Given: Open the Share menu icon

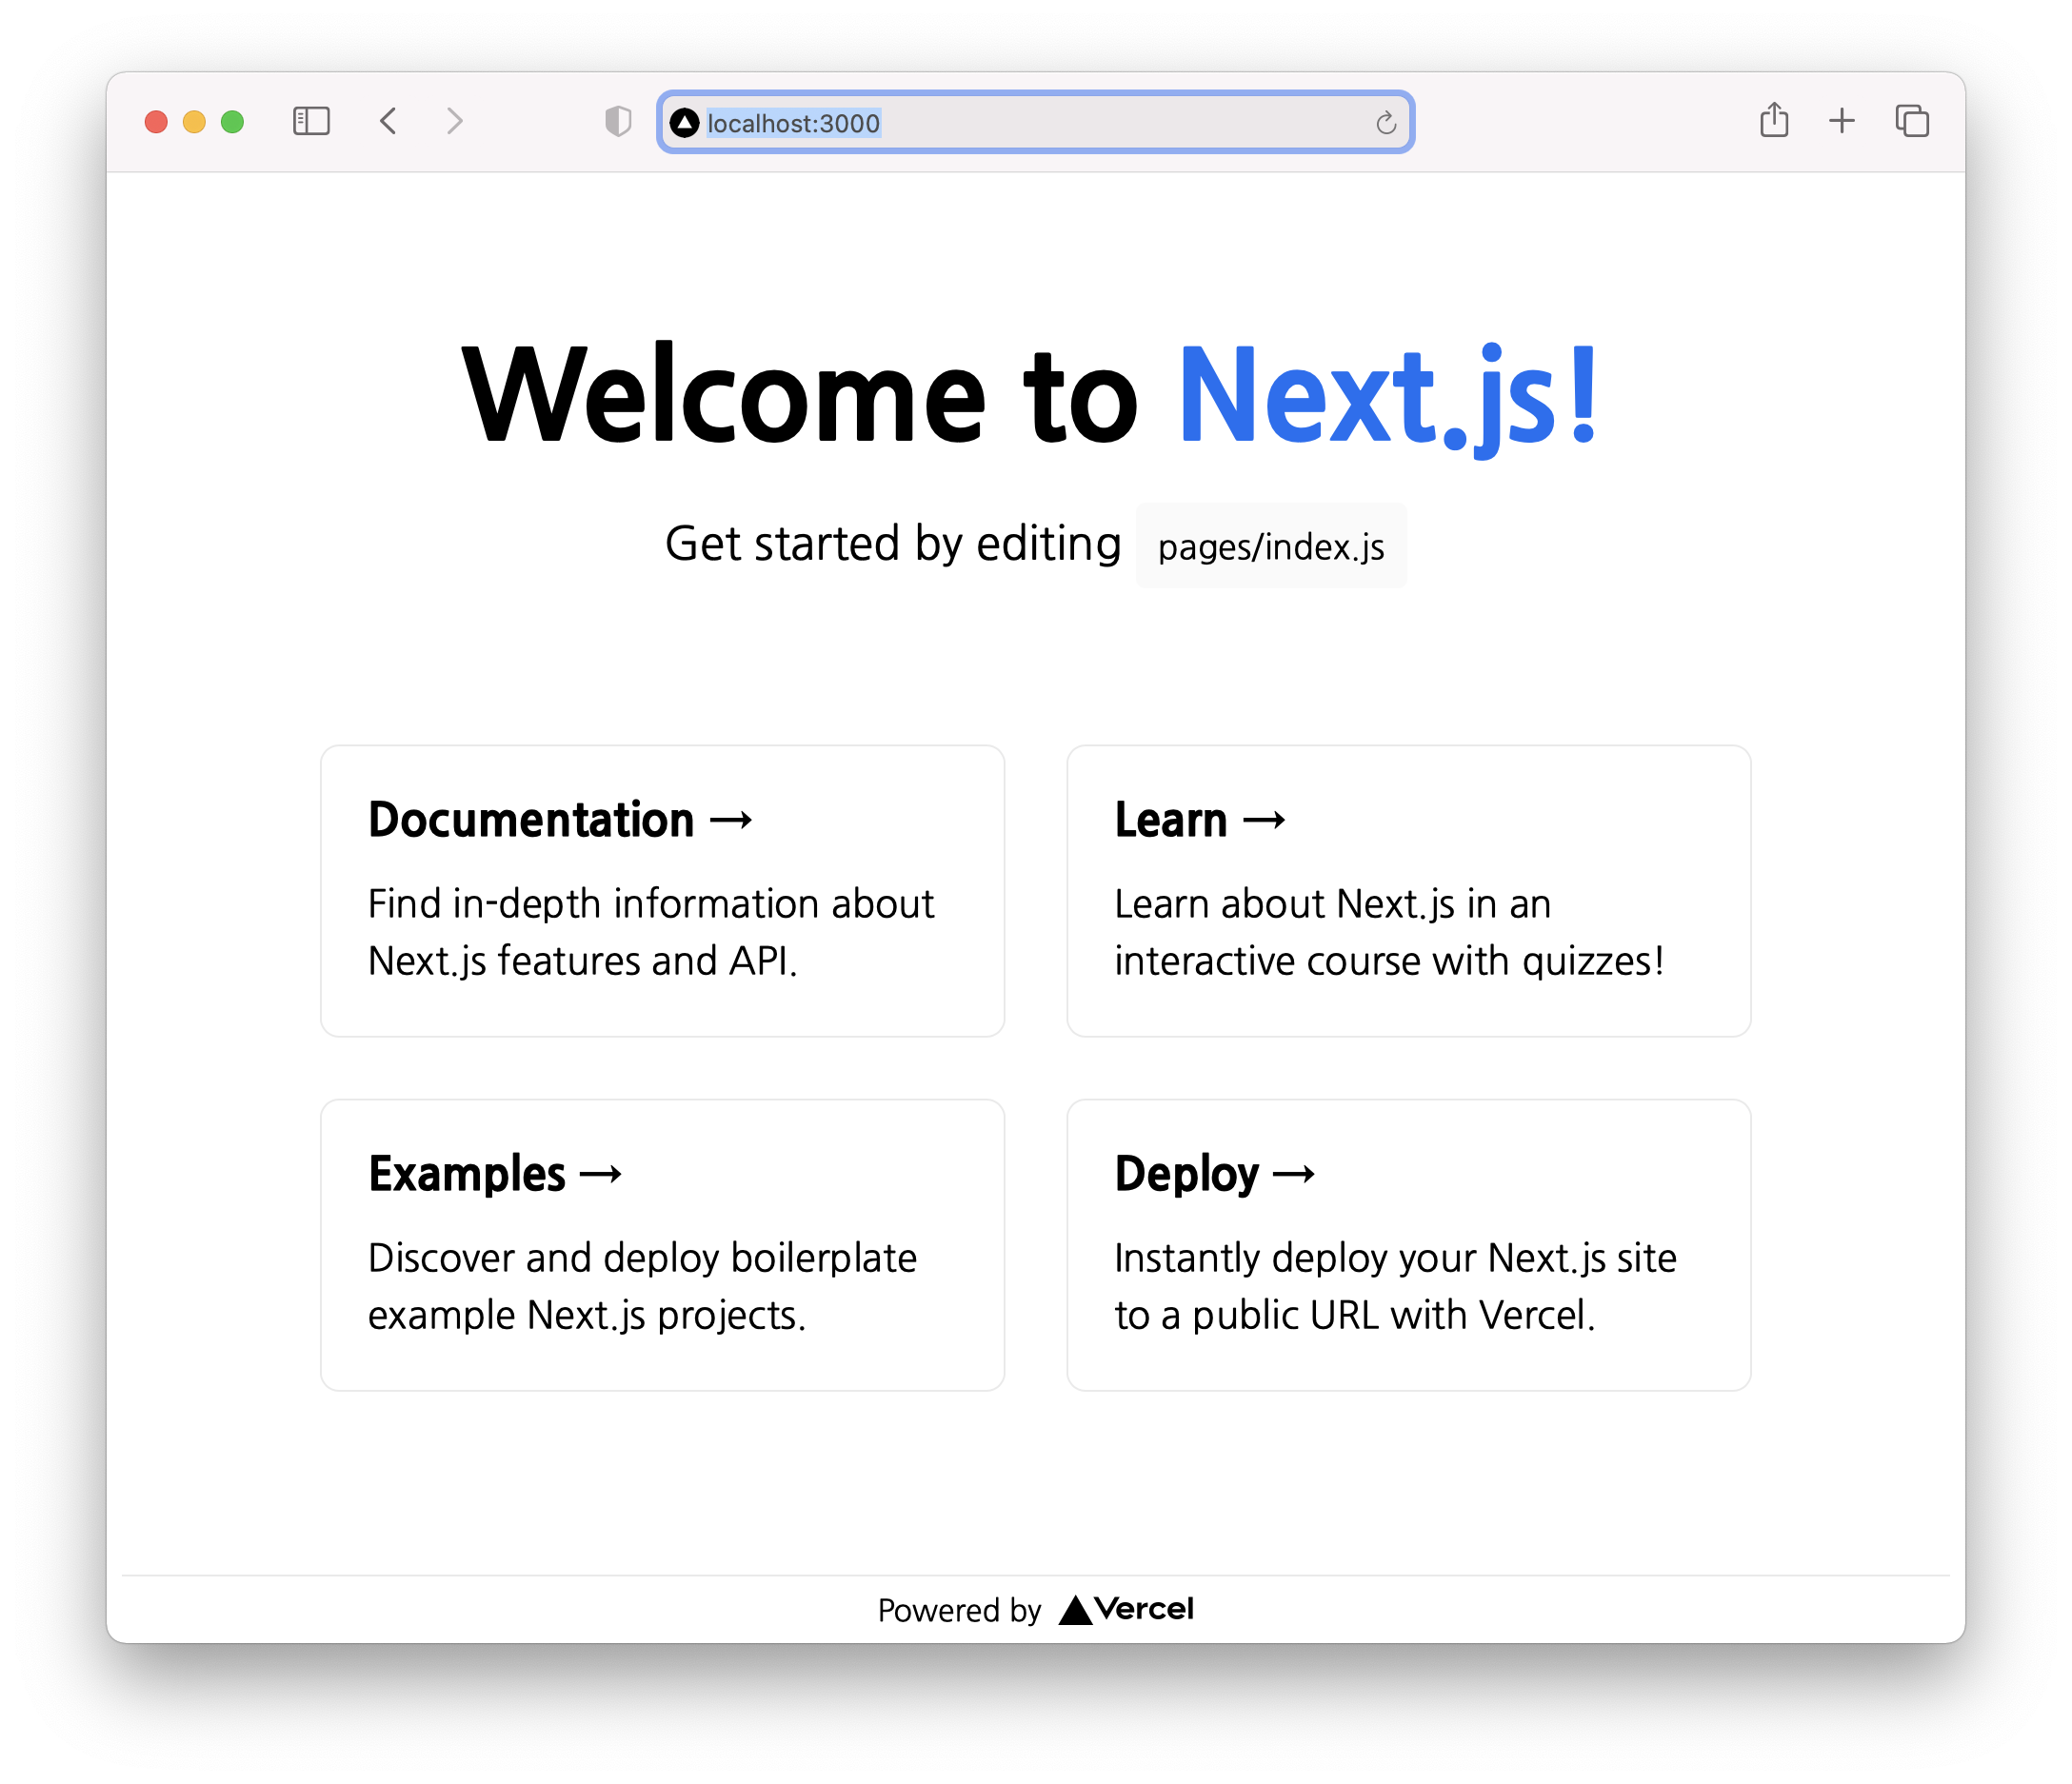Looking at the screenshot, I should pyautogui.click(x=1774, y=120).
